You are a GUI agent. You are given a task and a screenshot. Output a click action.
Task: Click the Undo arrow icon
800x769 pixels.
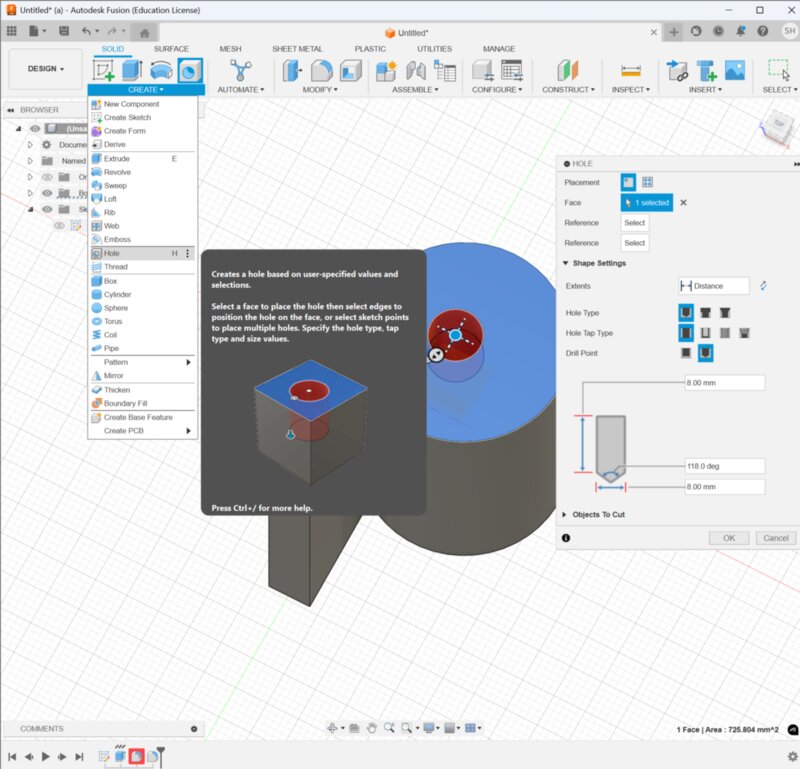click(x=86, y=31)
